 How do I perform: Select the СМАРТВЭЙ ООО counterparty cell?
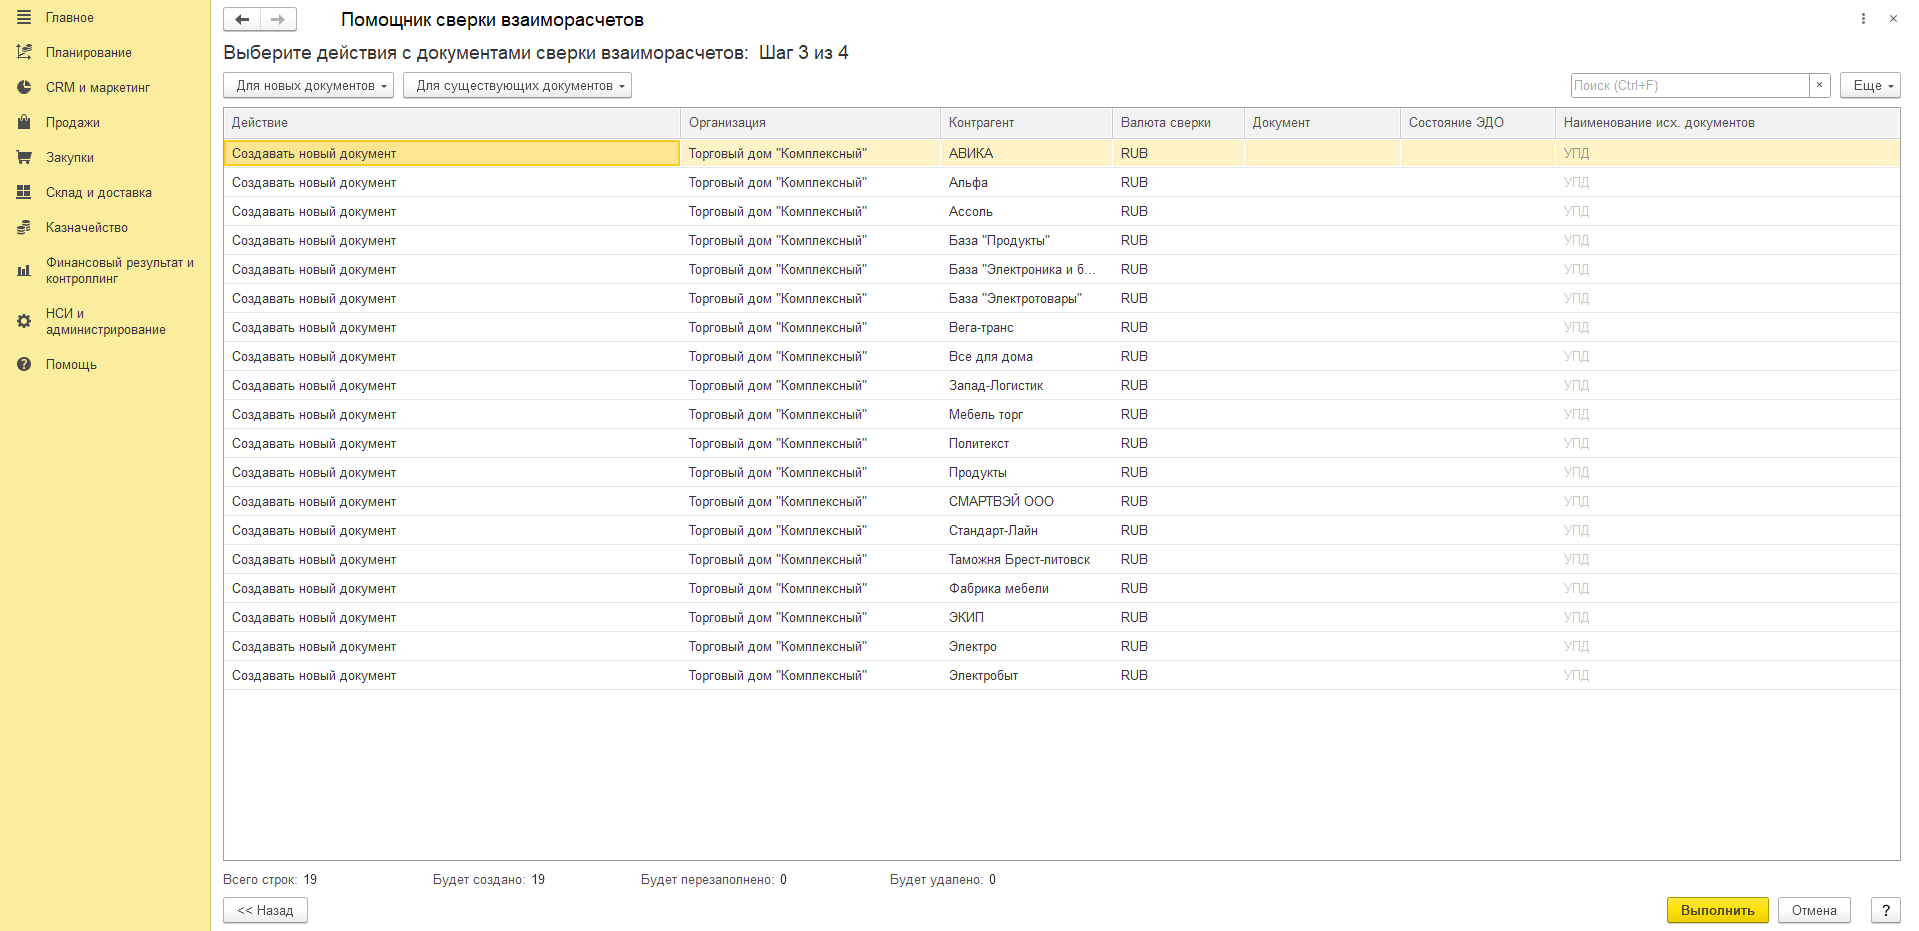(1026, 501)
